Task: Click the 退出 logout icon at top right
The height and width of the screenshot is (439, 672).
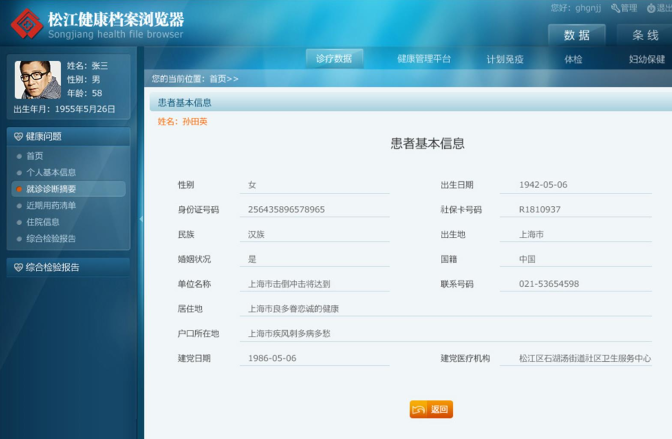Action: click(649, 8)
